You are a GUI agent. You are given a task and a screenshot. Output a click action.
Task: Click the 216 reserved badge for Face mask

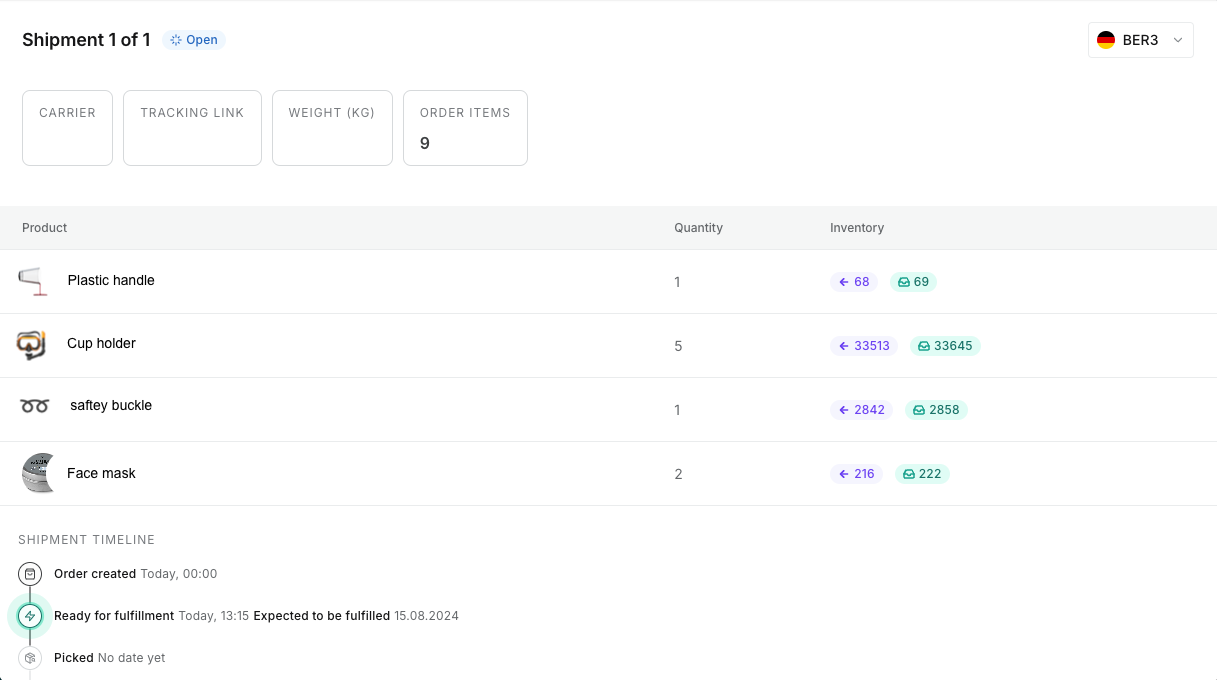[856, 474]
